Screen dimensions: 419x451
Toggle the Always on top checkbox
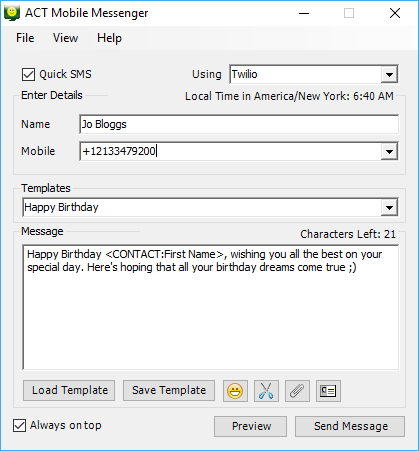pos(19,426)
